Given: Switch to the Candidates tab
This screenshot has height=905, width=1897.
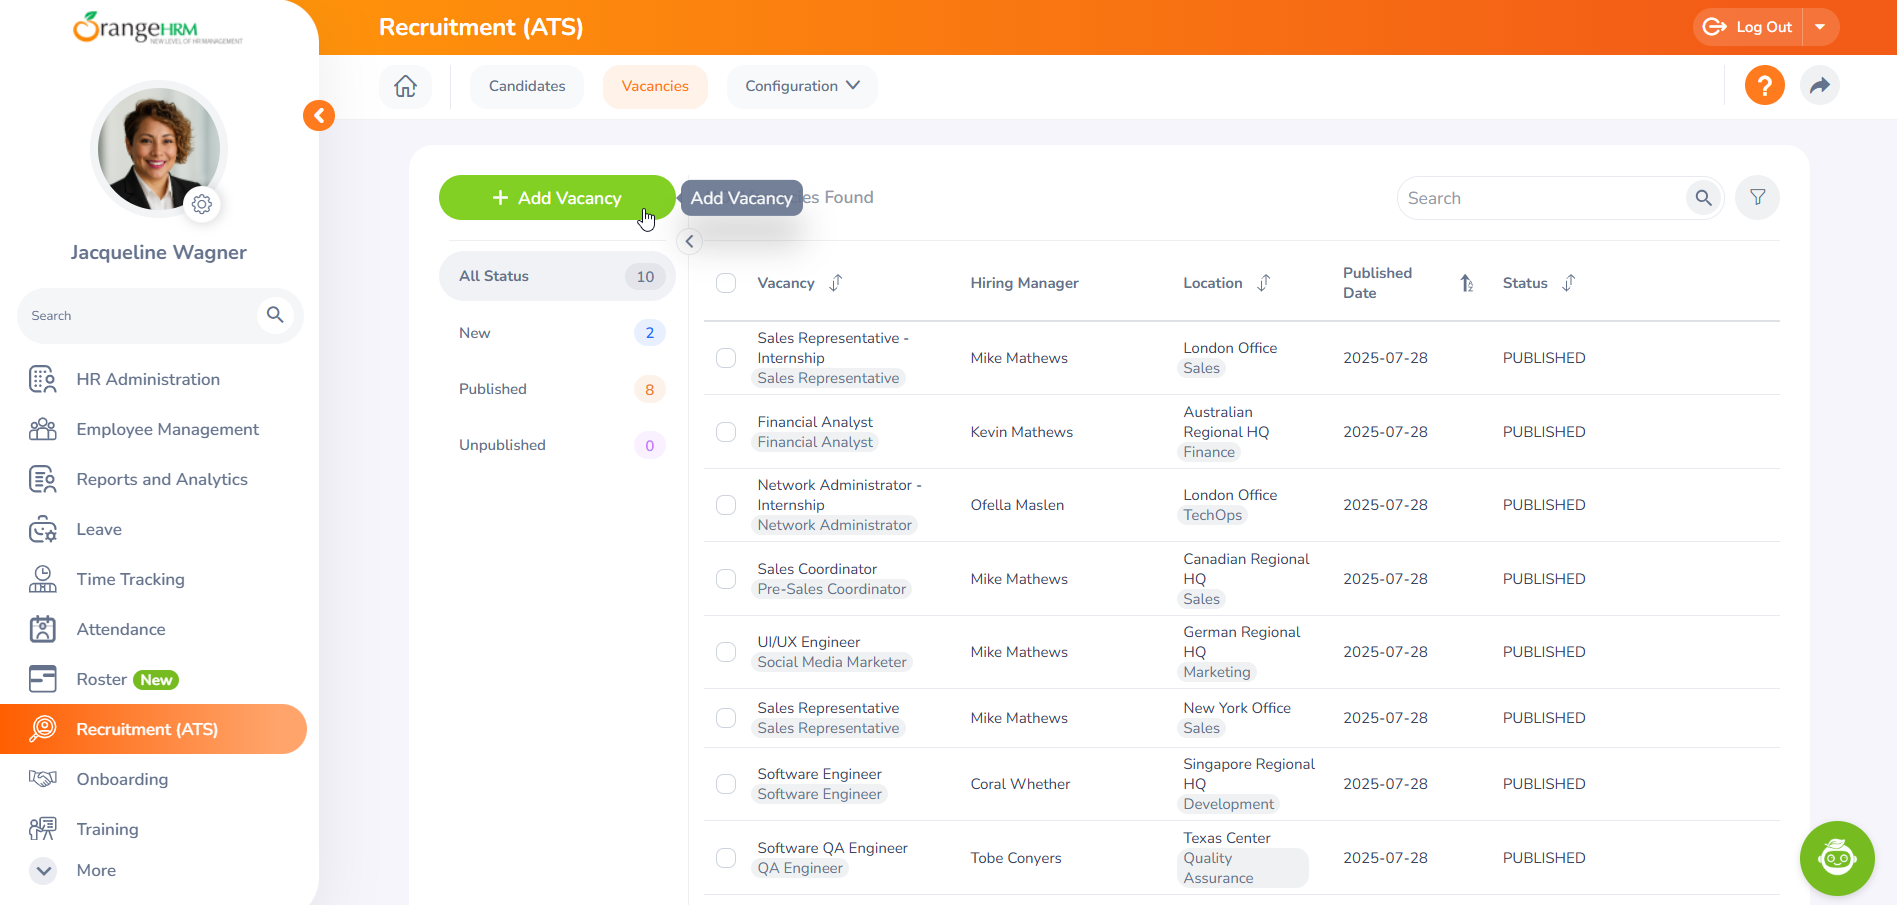Looking at the screenshot, I should (x=527, y=86).
